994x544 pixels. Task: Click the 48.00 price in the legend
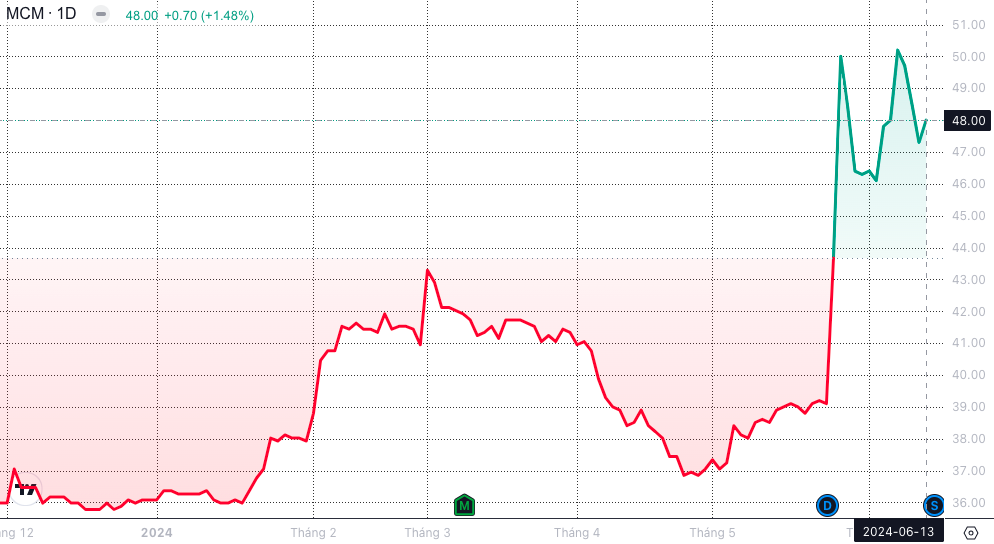click(x=141, y=15)
